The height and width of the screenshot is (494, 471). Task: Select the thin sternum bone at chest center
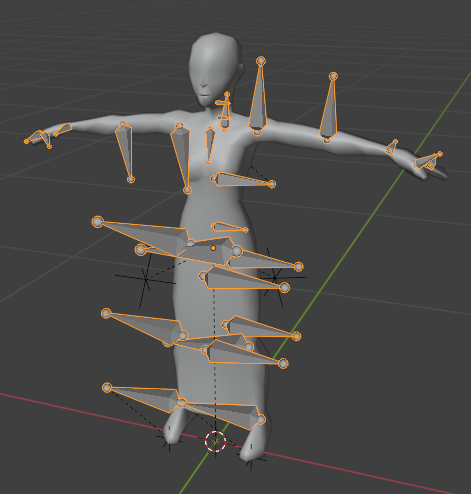[x=210, y=145]
